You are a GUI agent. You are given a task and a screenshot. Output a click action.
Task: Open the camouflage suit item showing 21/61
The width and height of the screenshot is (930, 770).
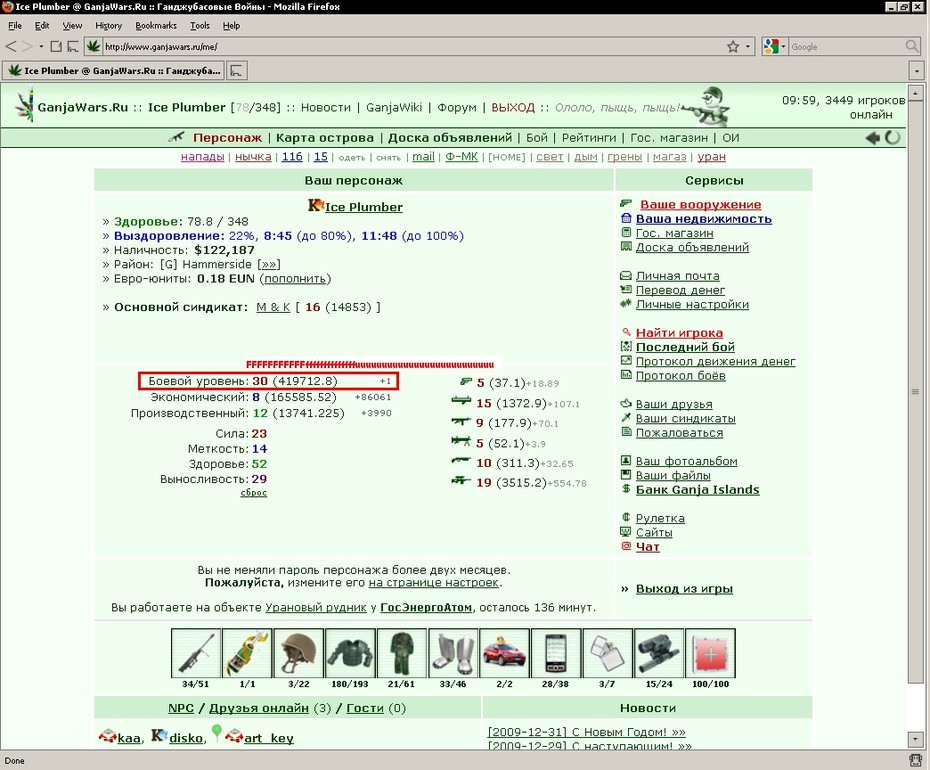coord(402,653)
